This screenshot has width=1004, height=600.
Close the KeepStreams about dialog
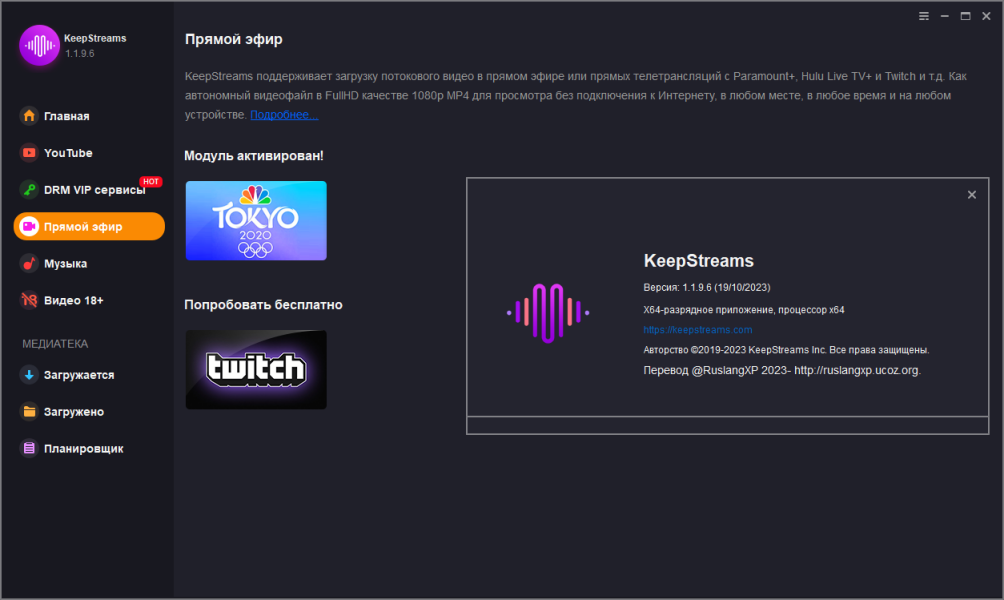[x=971, y=195]
